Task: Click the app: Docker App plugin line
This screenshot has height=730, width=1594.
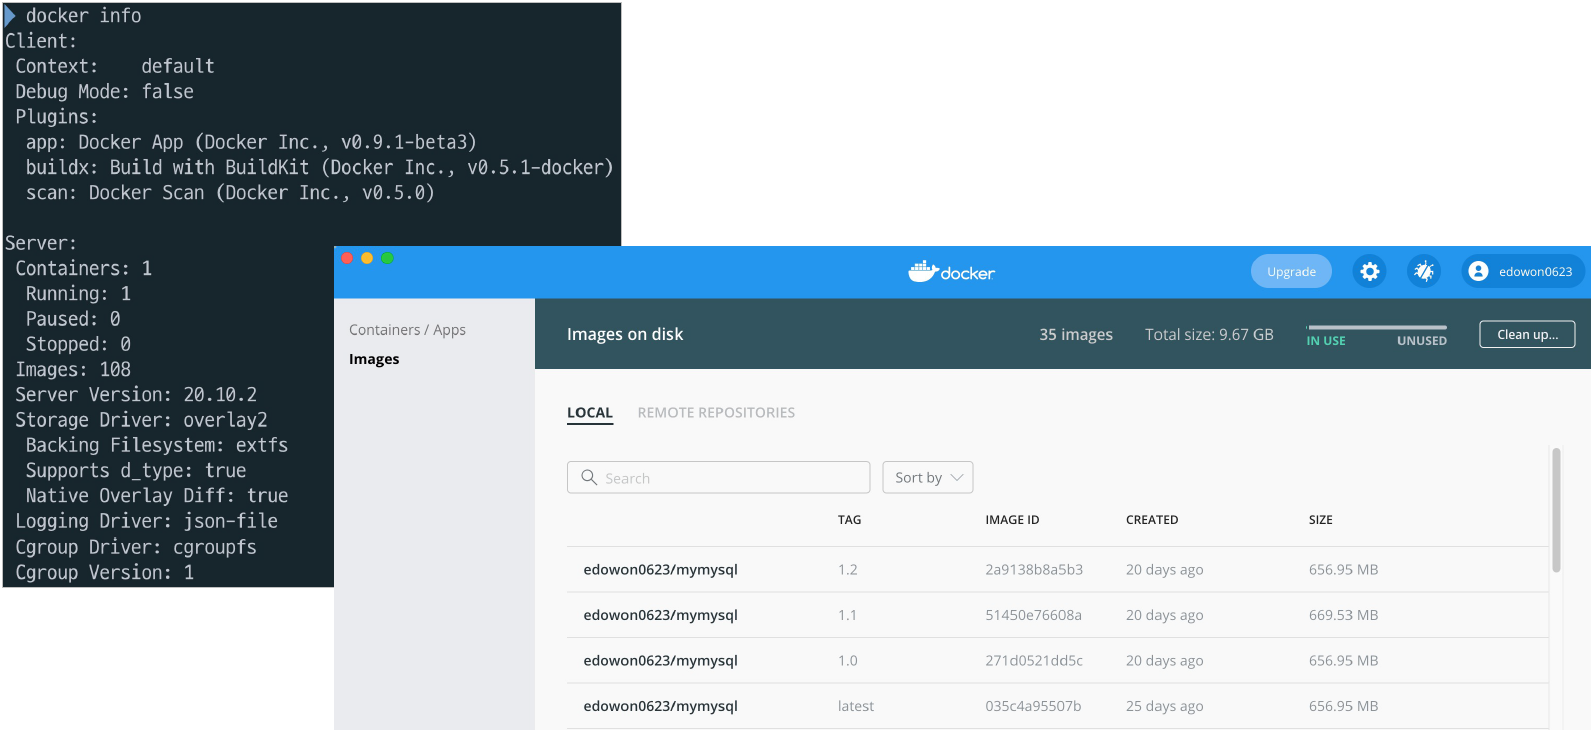Action: click(251, 142)
